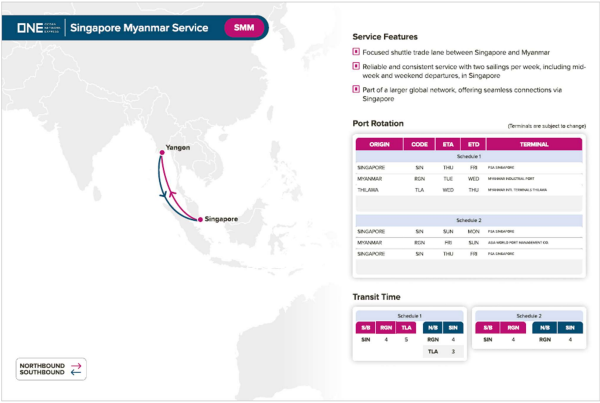Click the teal N/B cell in Schedule 1 transit
The width and height of the screenshot is (600, 403).
(433, 326)
